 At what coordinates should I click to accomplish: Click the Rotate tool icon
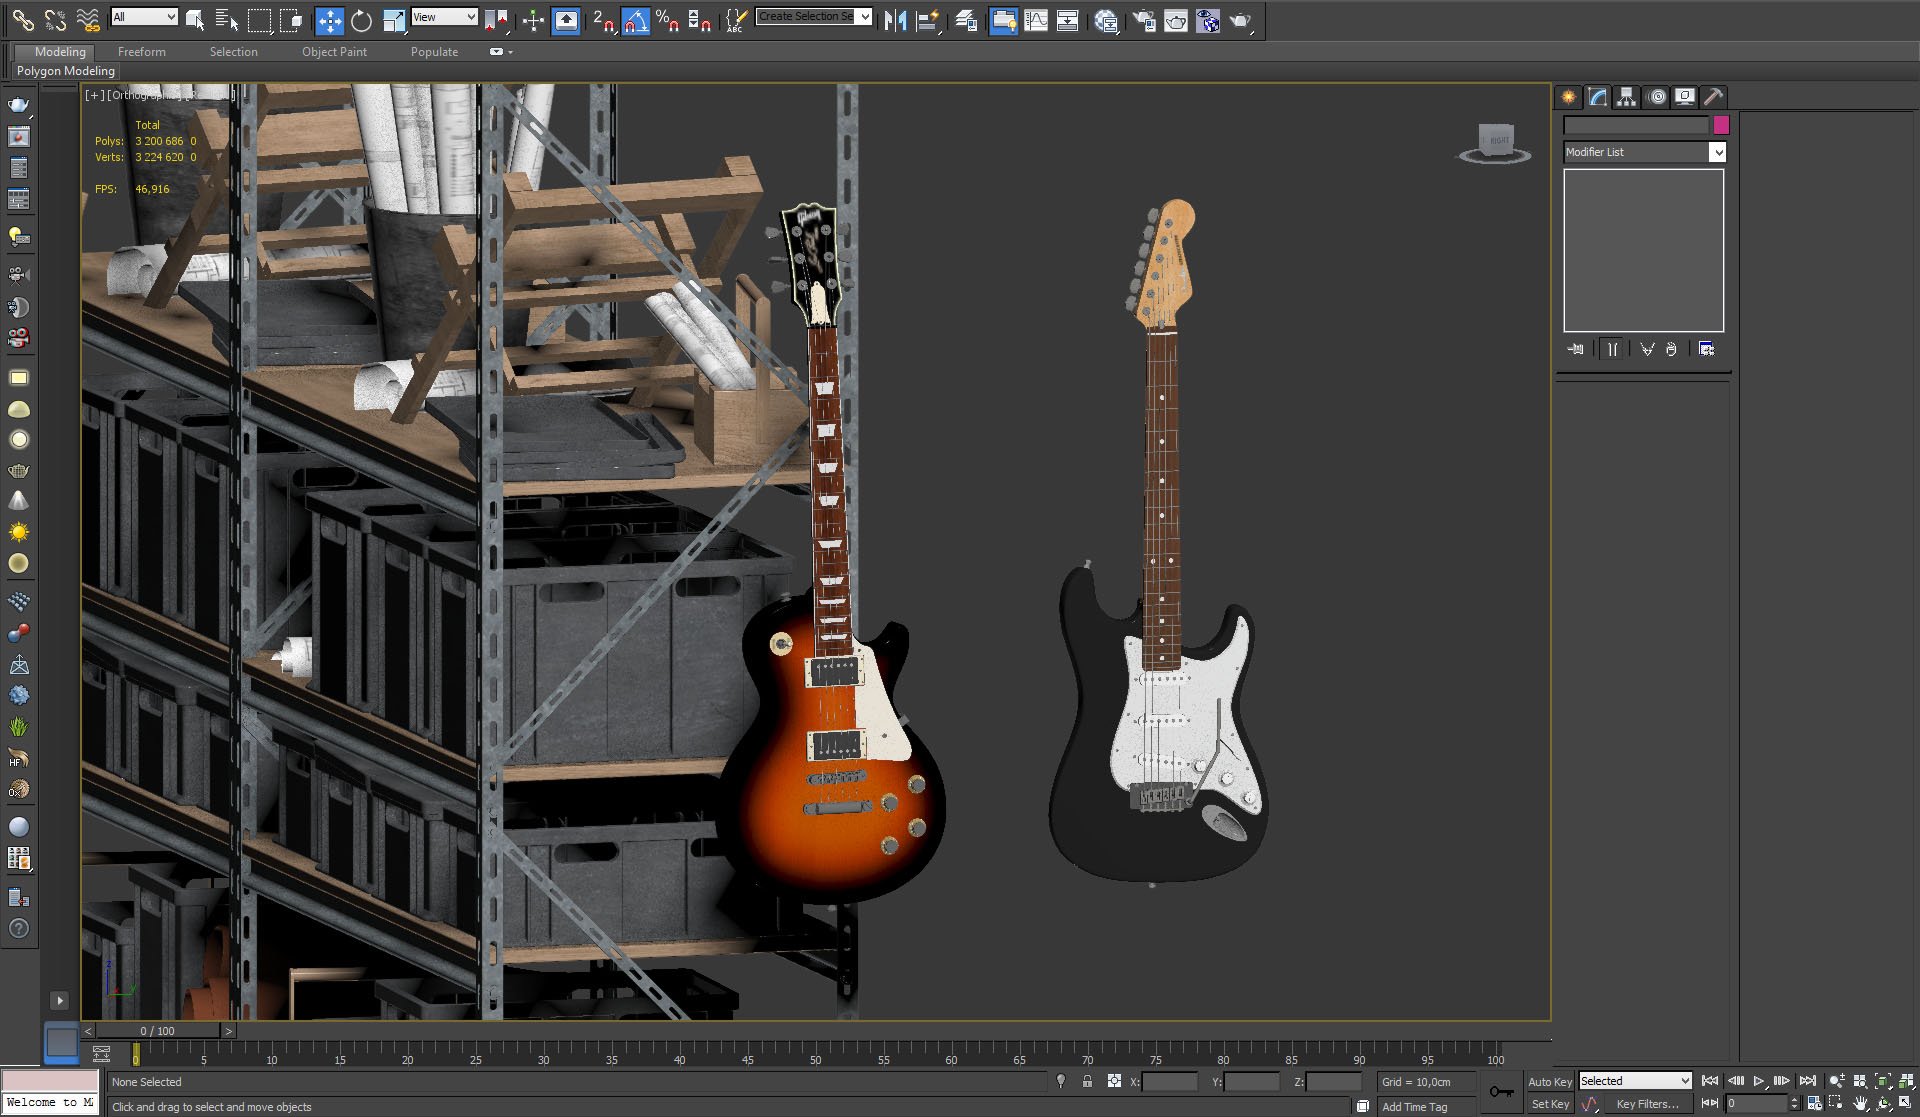click(x=360, y=19)
